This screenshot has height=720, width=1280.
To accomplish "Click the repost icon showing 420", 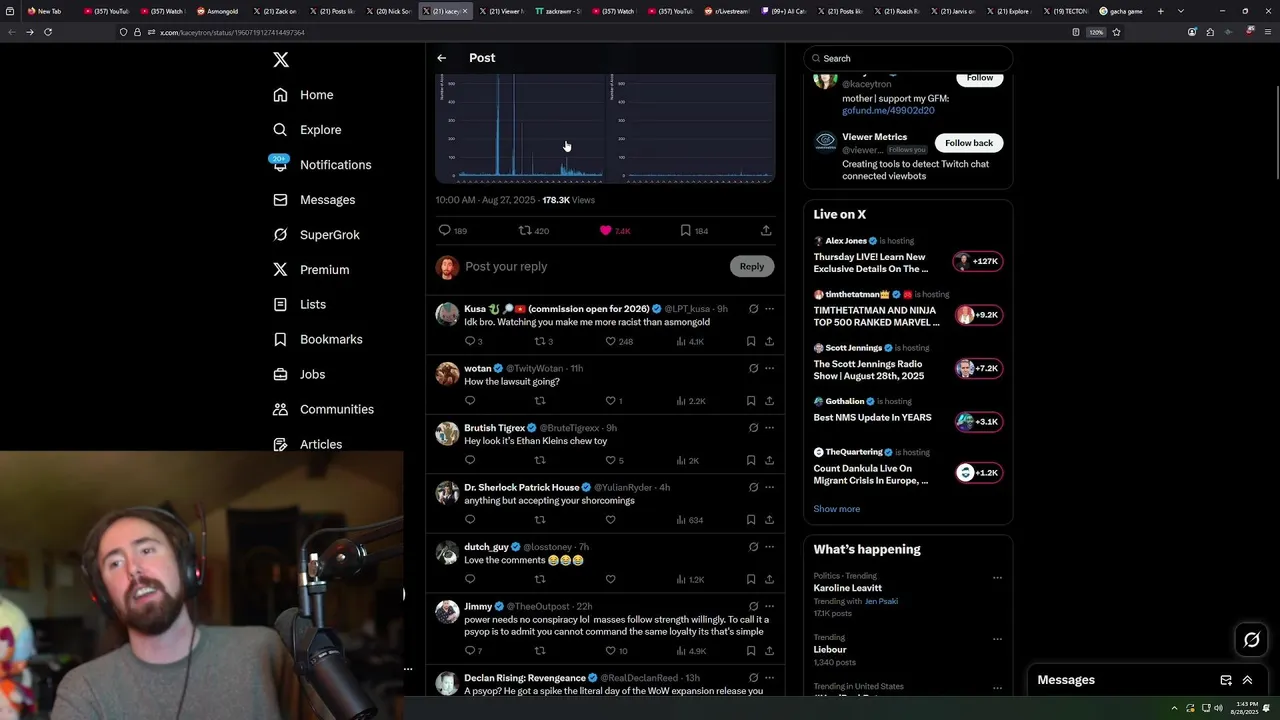I will [524, 231].
